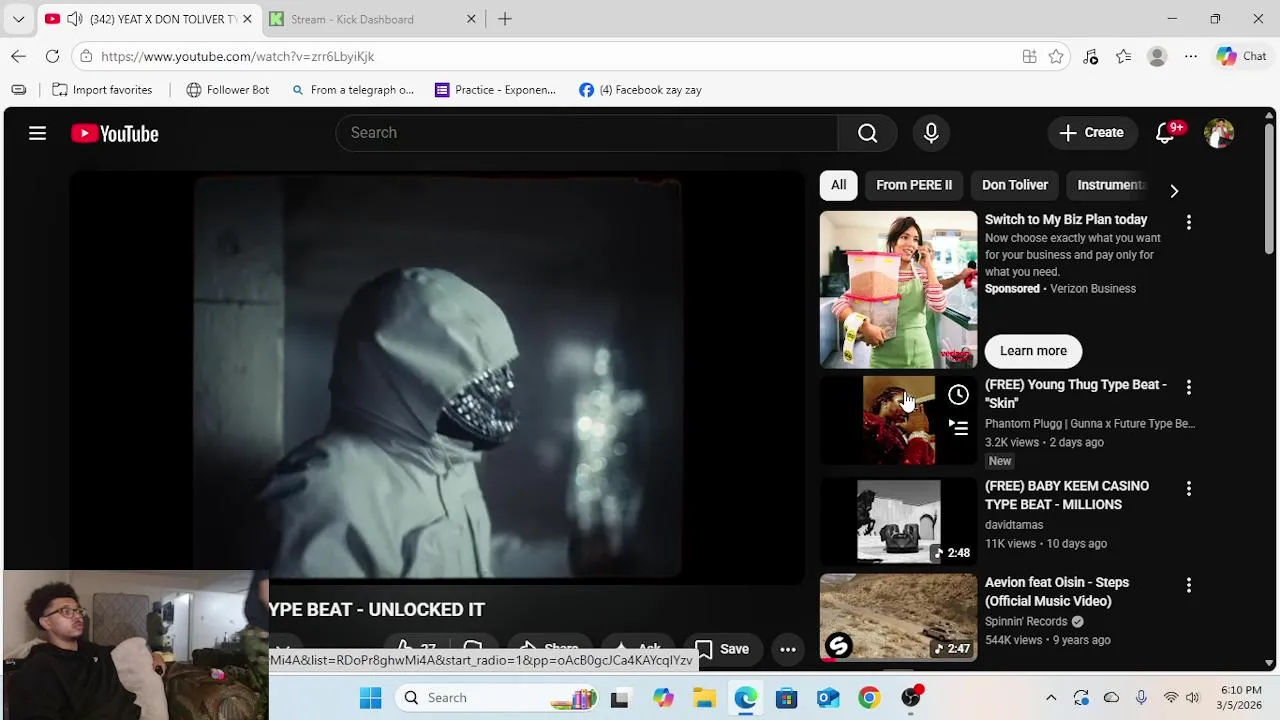1280x720 pixels.
Task: Open more actions ellipsis under video
Action: pos(788,649)
